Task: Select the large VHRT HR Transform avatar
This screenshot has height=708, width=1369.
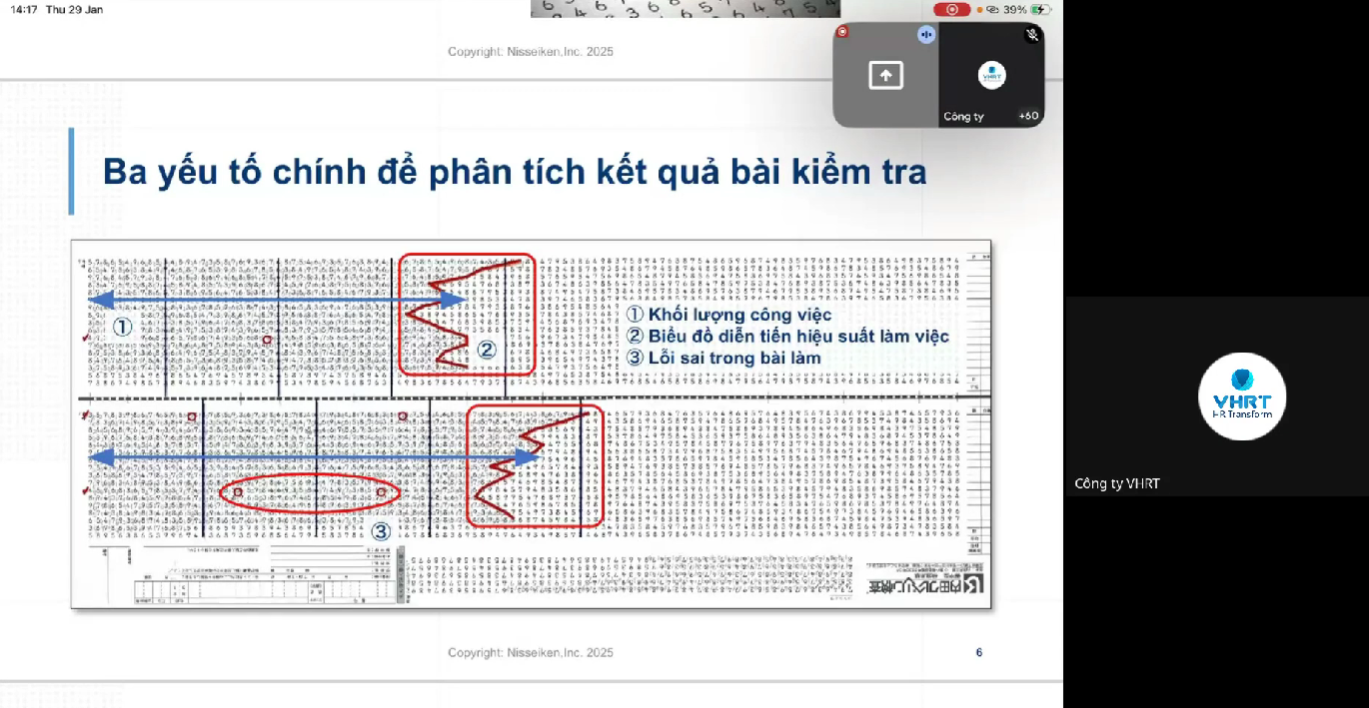Action: click(x=1242, y=397)
